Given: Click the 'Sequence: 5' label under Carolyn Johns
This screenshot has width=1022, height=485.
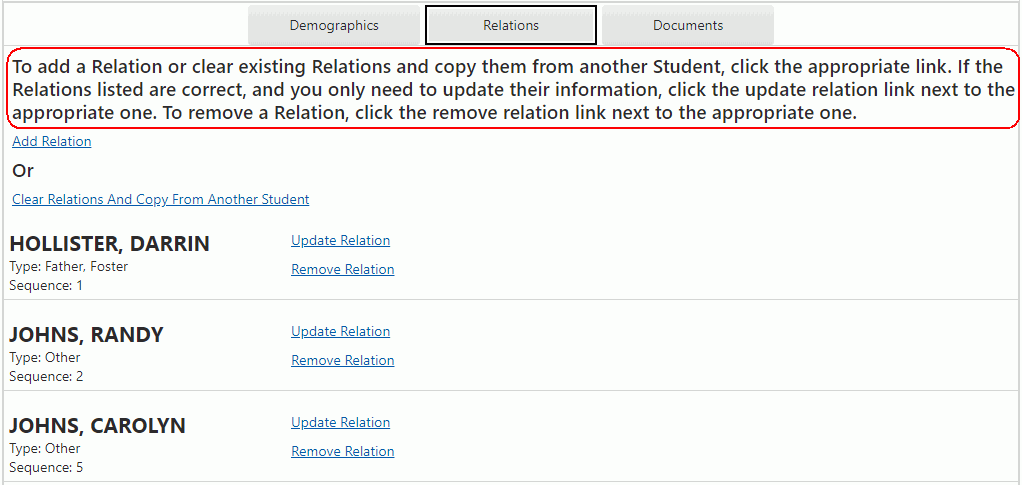Looking at the screenshot, I should tap(46, 468).
